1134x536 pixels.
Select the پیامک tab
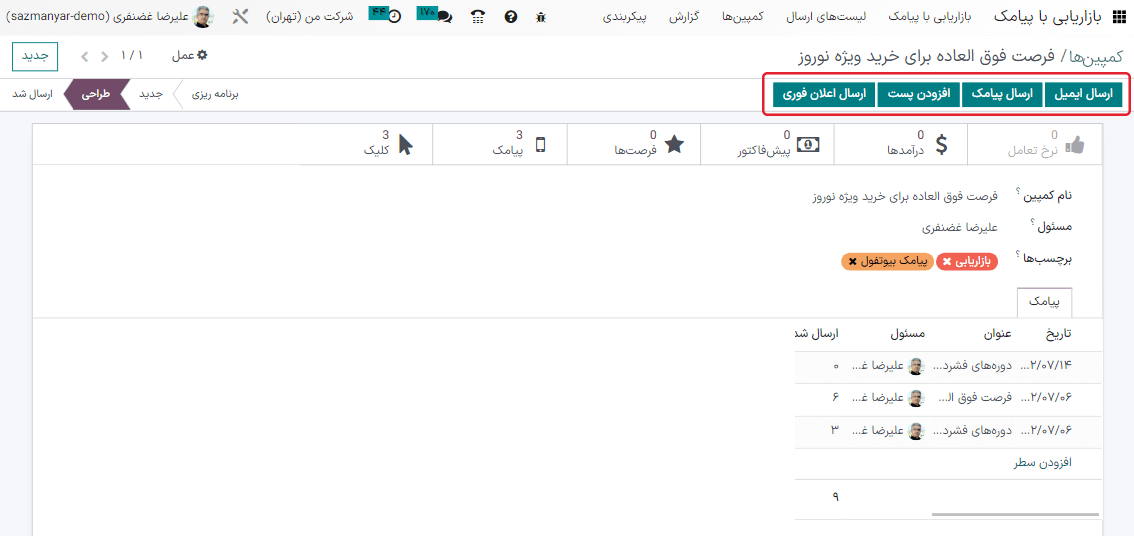(x=1044, y=301)
